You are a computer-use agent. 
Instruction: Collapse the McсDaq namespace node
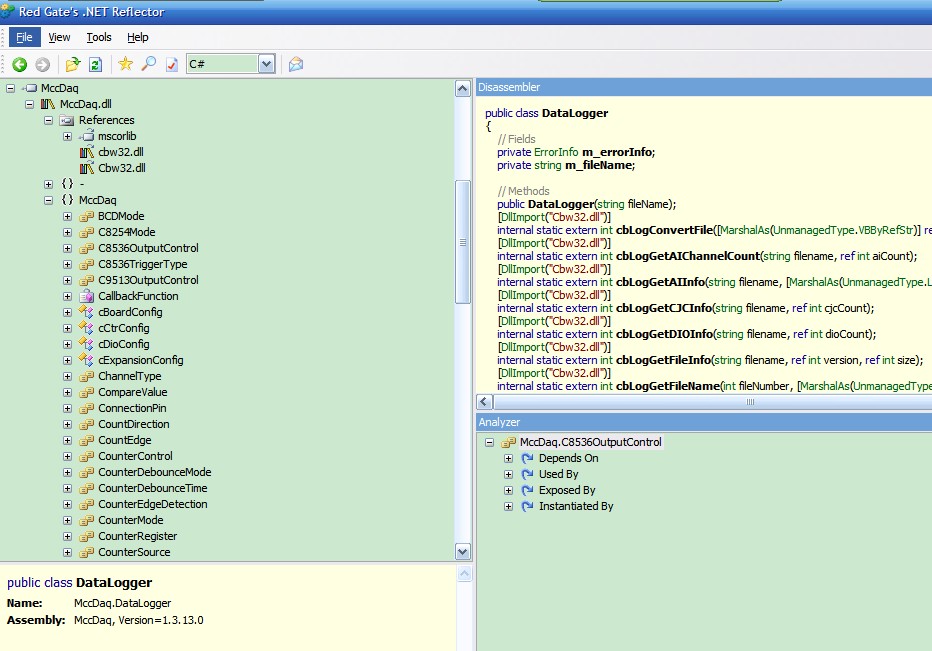(x=49, y=200)
